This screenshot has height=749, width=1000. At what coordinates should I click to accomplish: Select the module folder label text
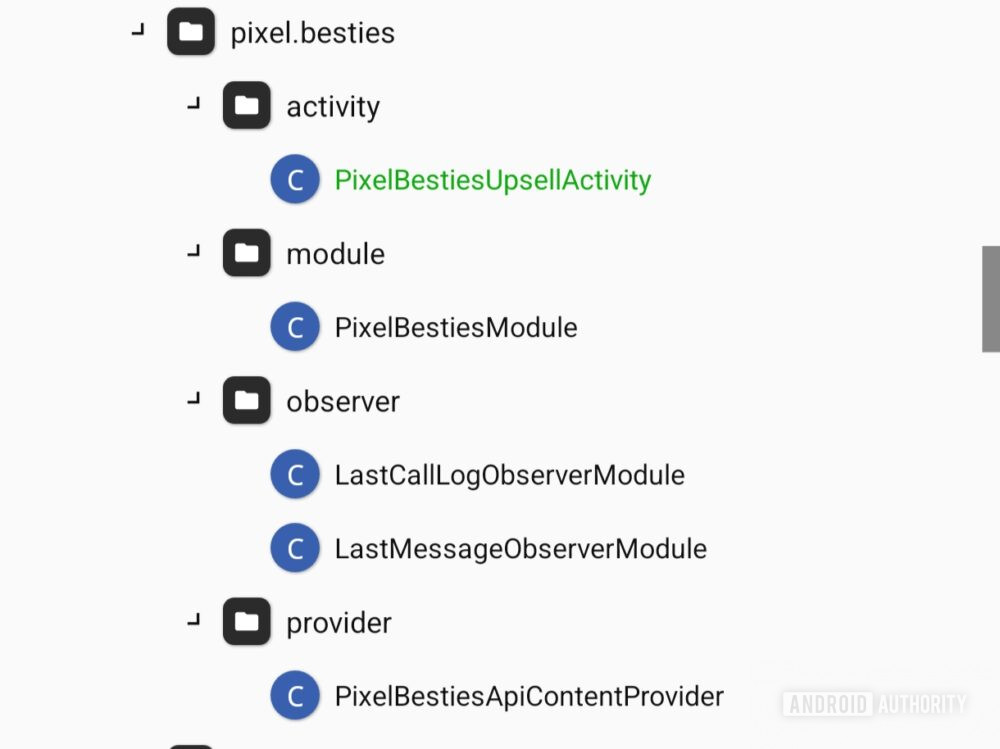point(335,253)
